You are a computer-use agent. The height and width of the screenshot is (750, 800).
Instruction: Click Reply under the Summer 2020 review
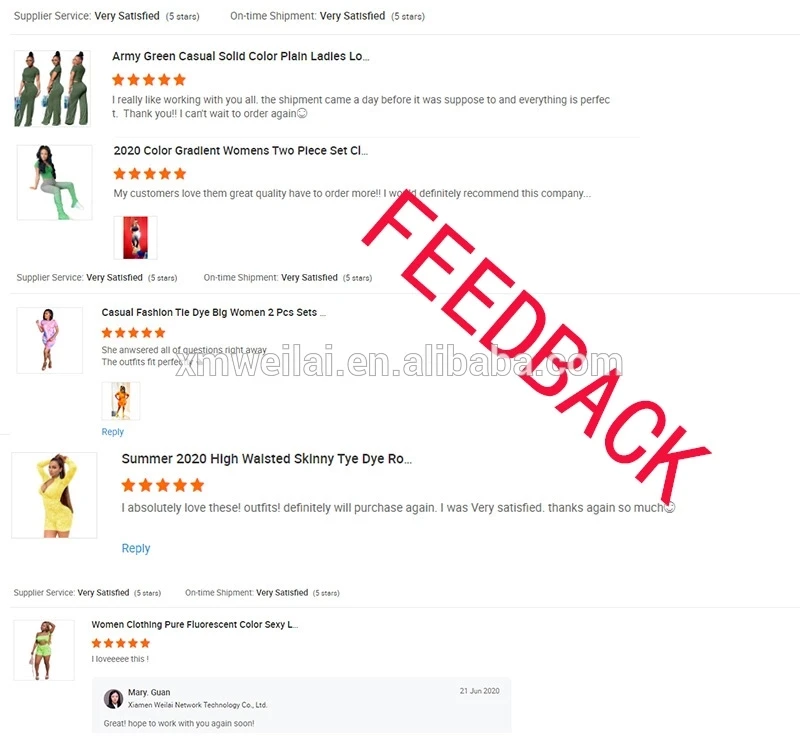[136, 548]
